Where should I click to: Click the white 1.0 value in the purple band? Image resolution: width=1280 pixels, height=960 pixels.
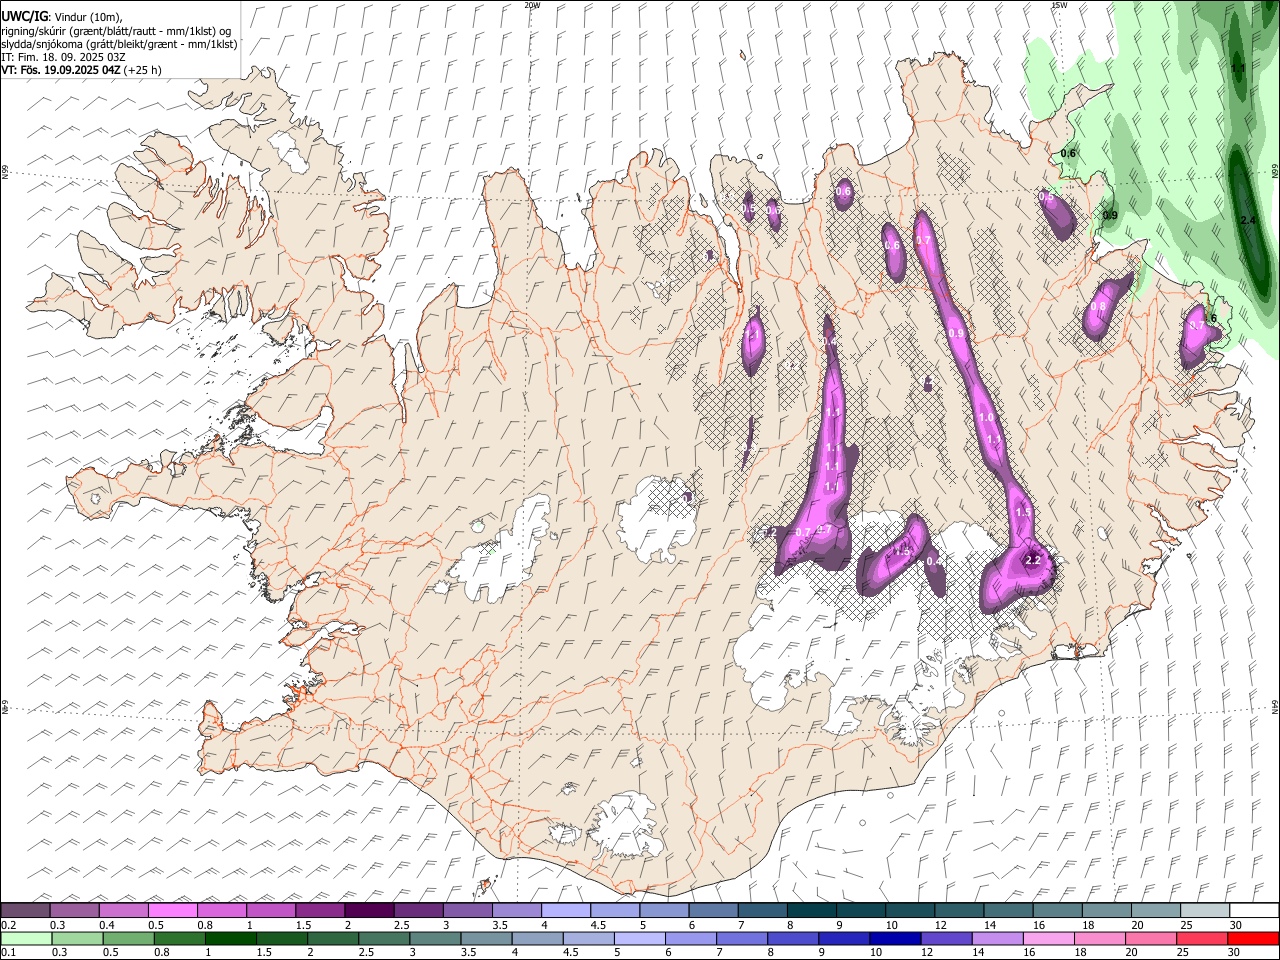coord(986,417)
